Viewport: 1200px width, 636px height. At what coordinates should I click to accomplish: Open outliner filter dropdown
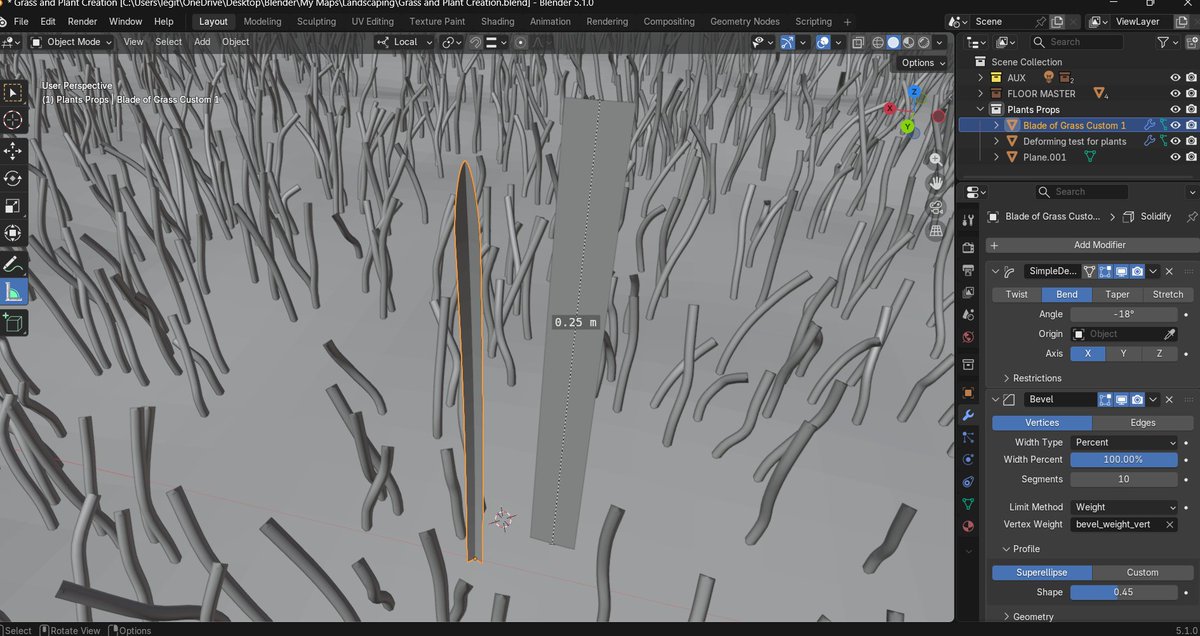(x=1166, y=42)
